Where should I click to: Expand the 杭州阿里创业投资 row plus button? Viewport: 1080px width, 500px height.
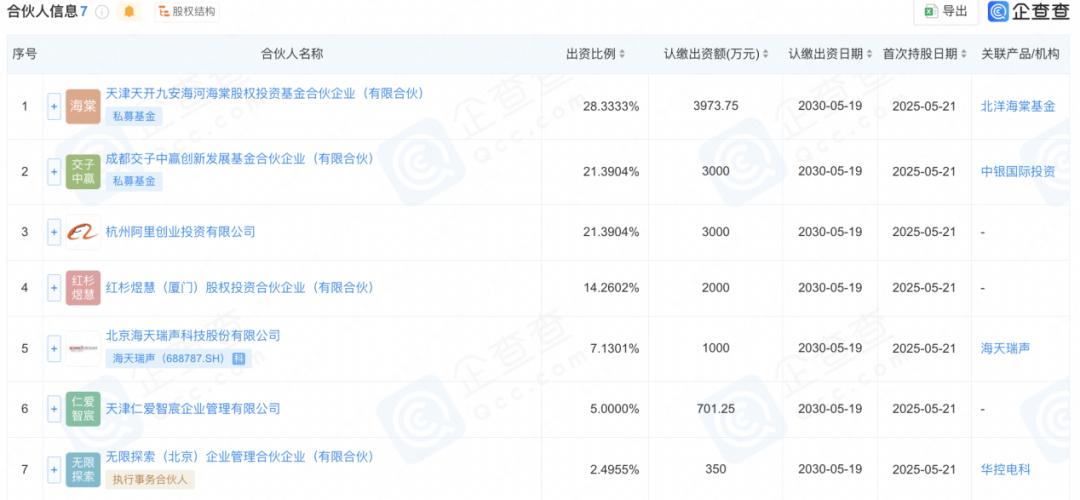54,232
